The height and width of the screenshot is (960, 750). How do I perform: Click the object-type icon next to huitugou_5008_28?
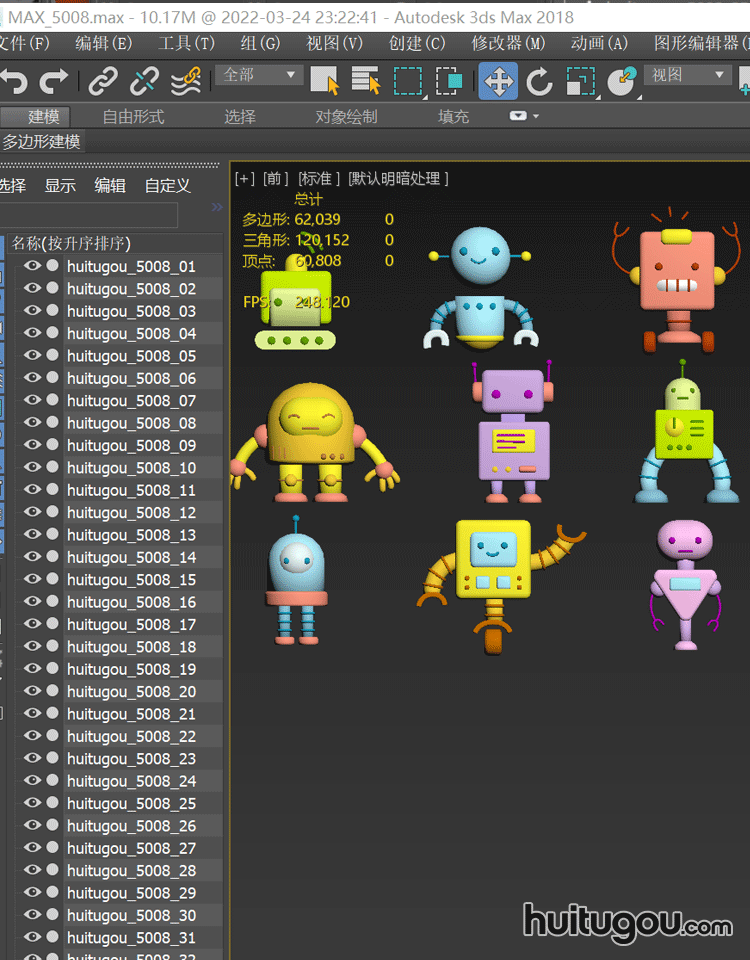pyautogui.click(x=53, y=869)
